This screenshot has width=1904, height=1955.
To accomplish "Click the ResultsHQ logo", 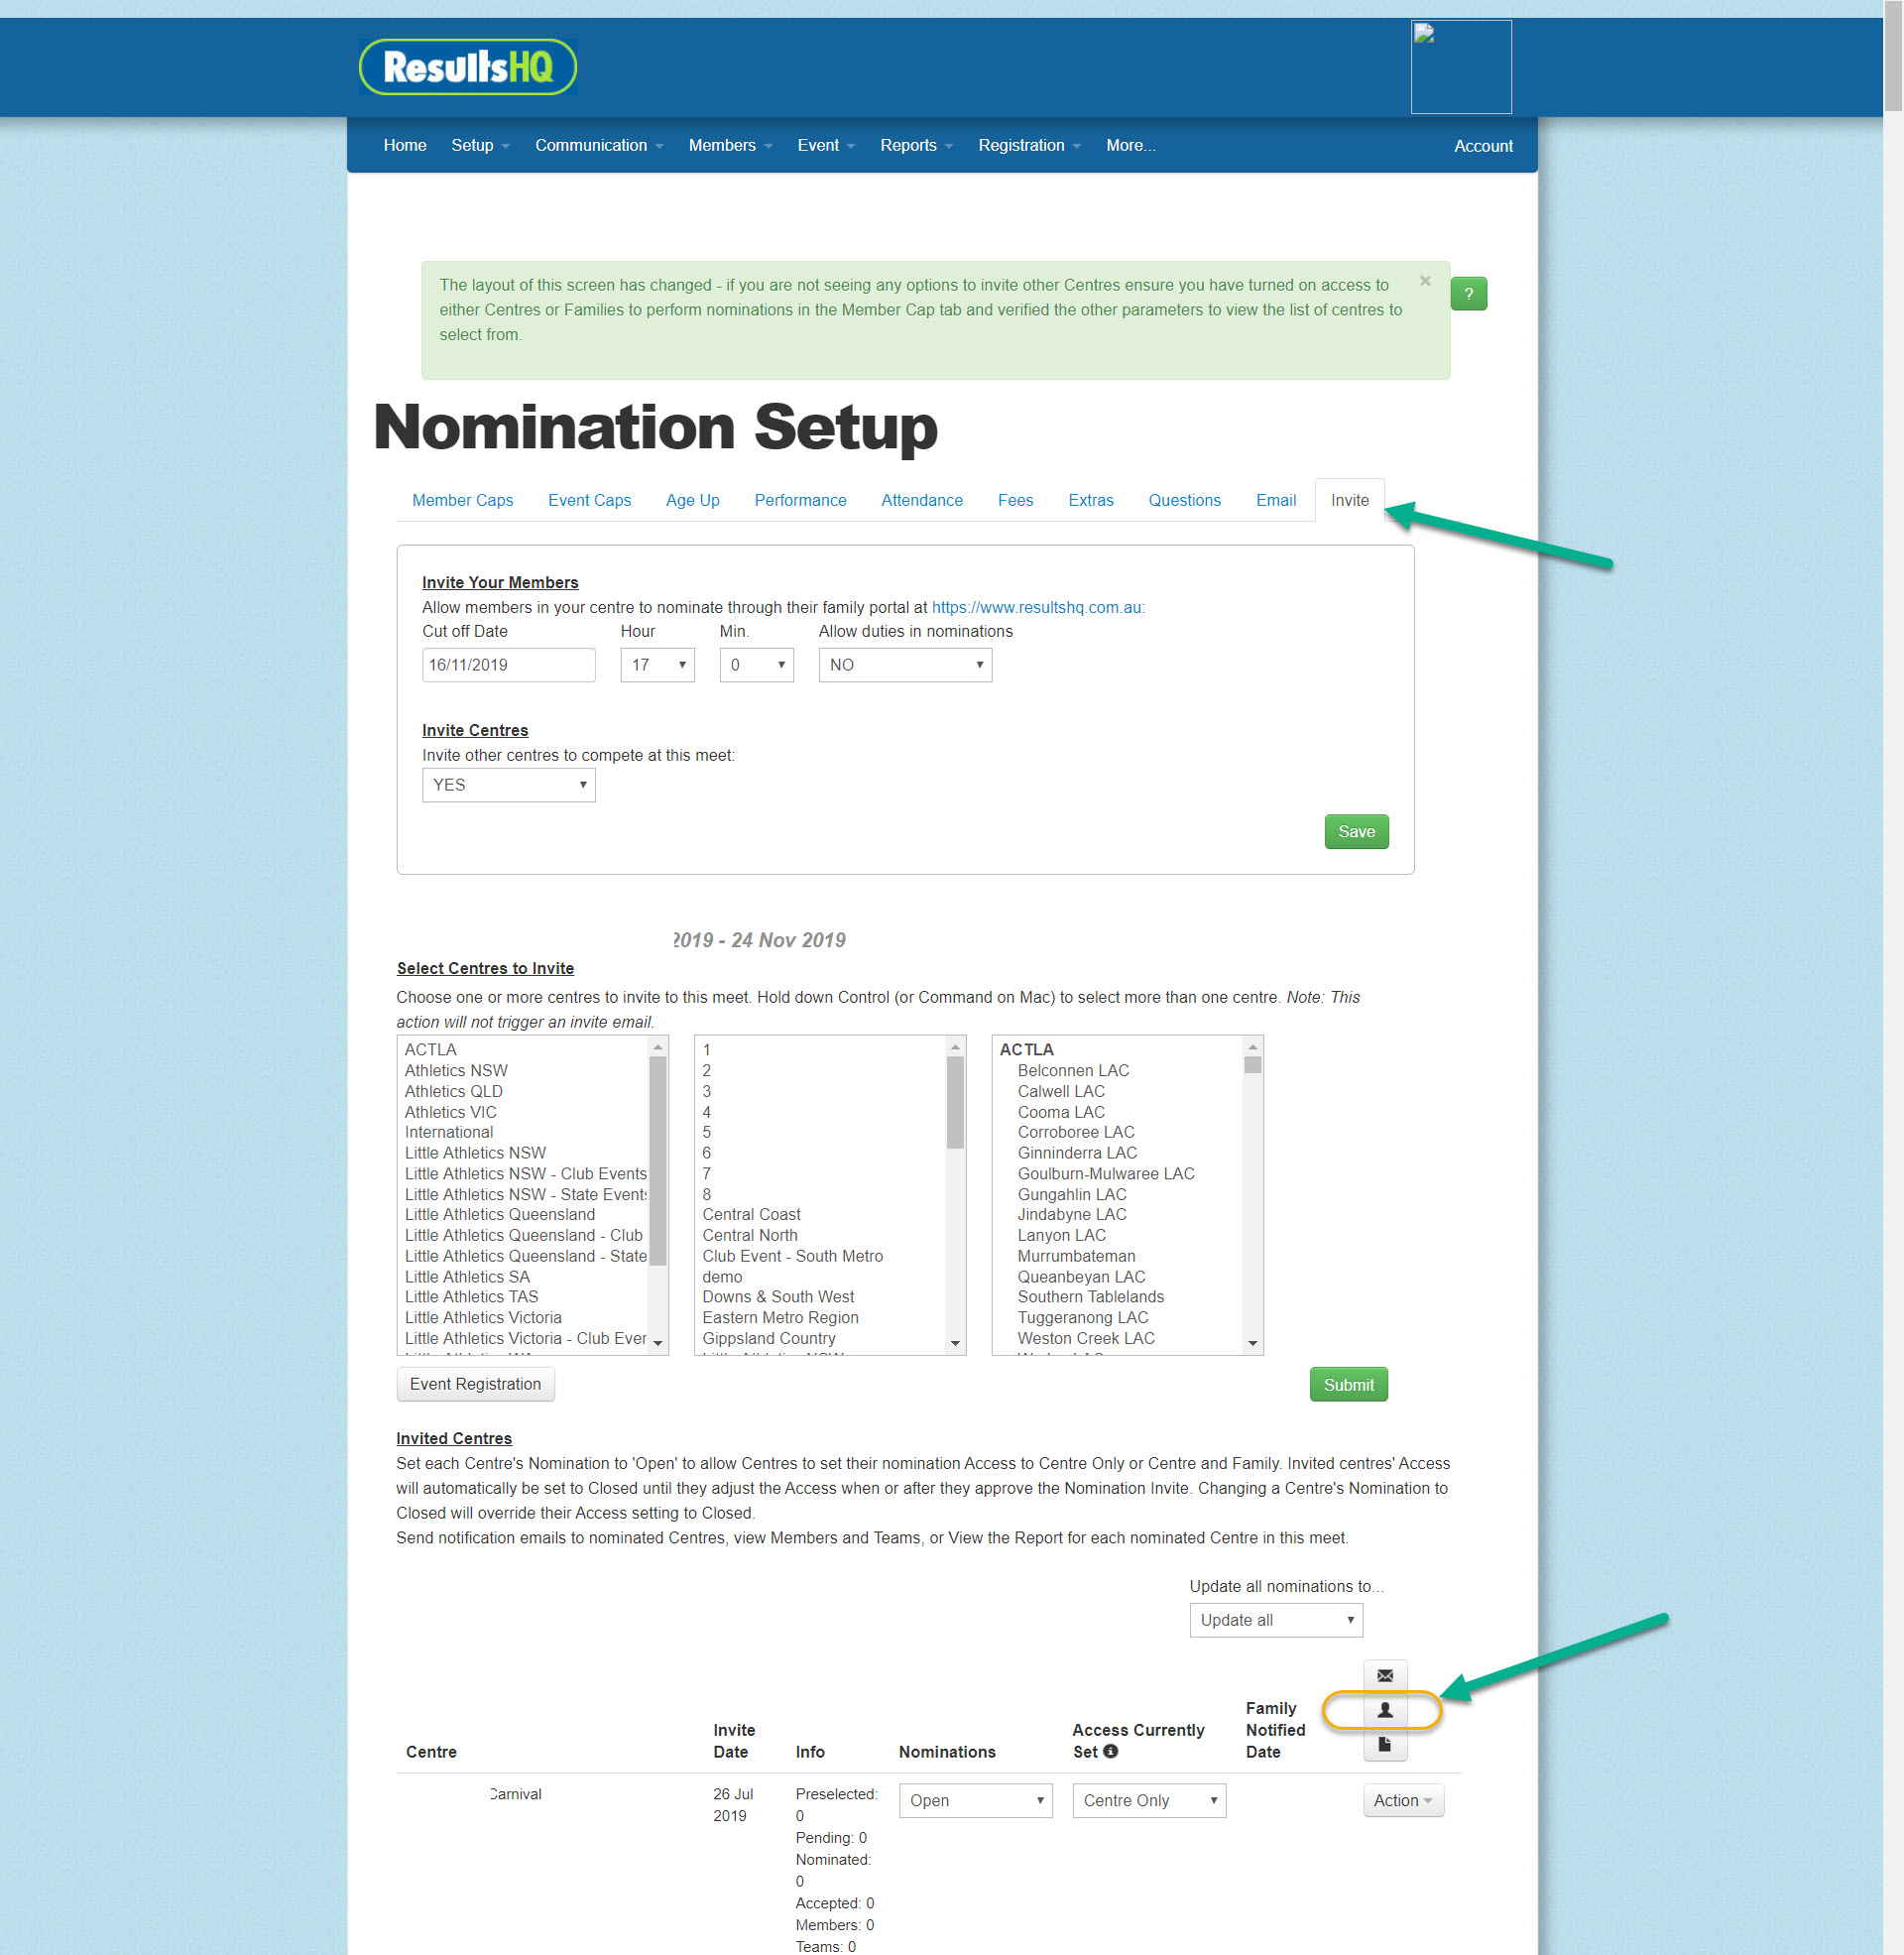I will tap(467, 67).
